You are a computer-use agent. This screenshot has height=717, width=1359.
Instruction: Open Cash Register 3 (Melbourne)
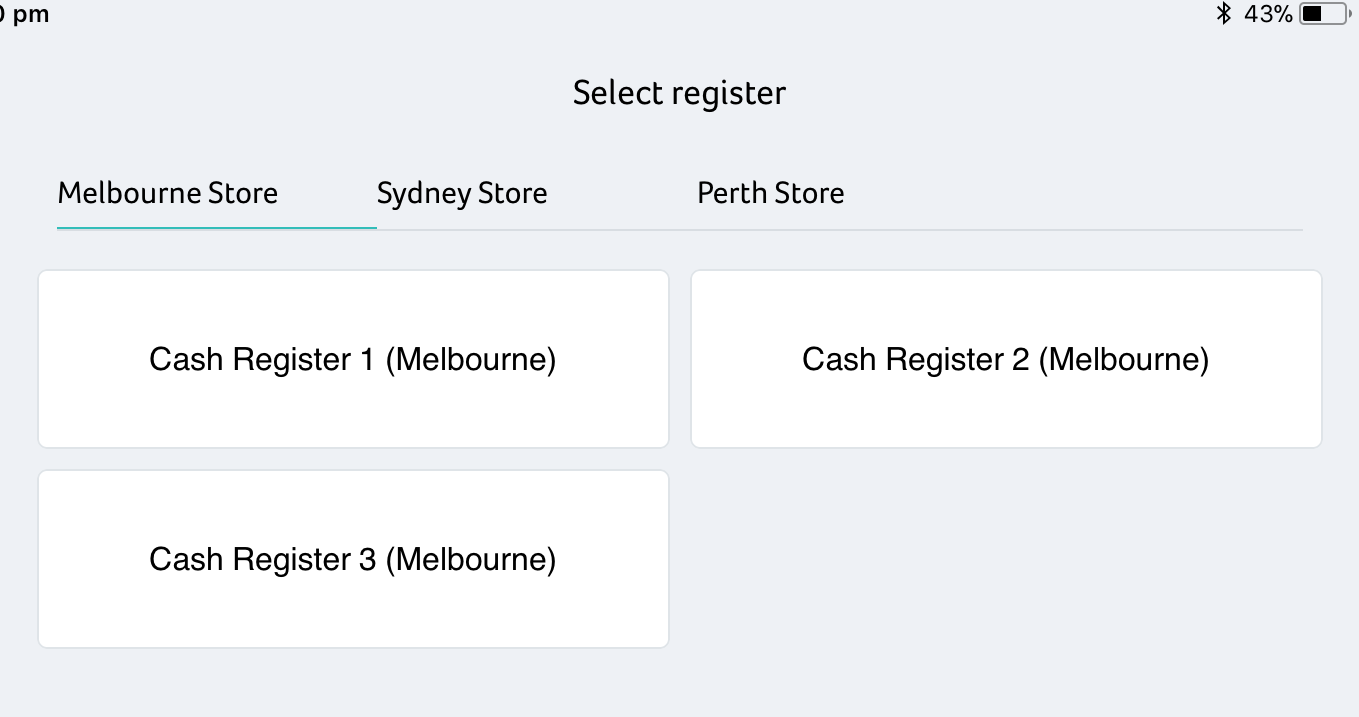point(353,559)
